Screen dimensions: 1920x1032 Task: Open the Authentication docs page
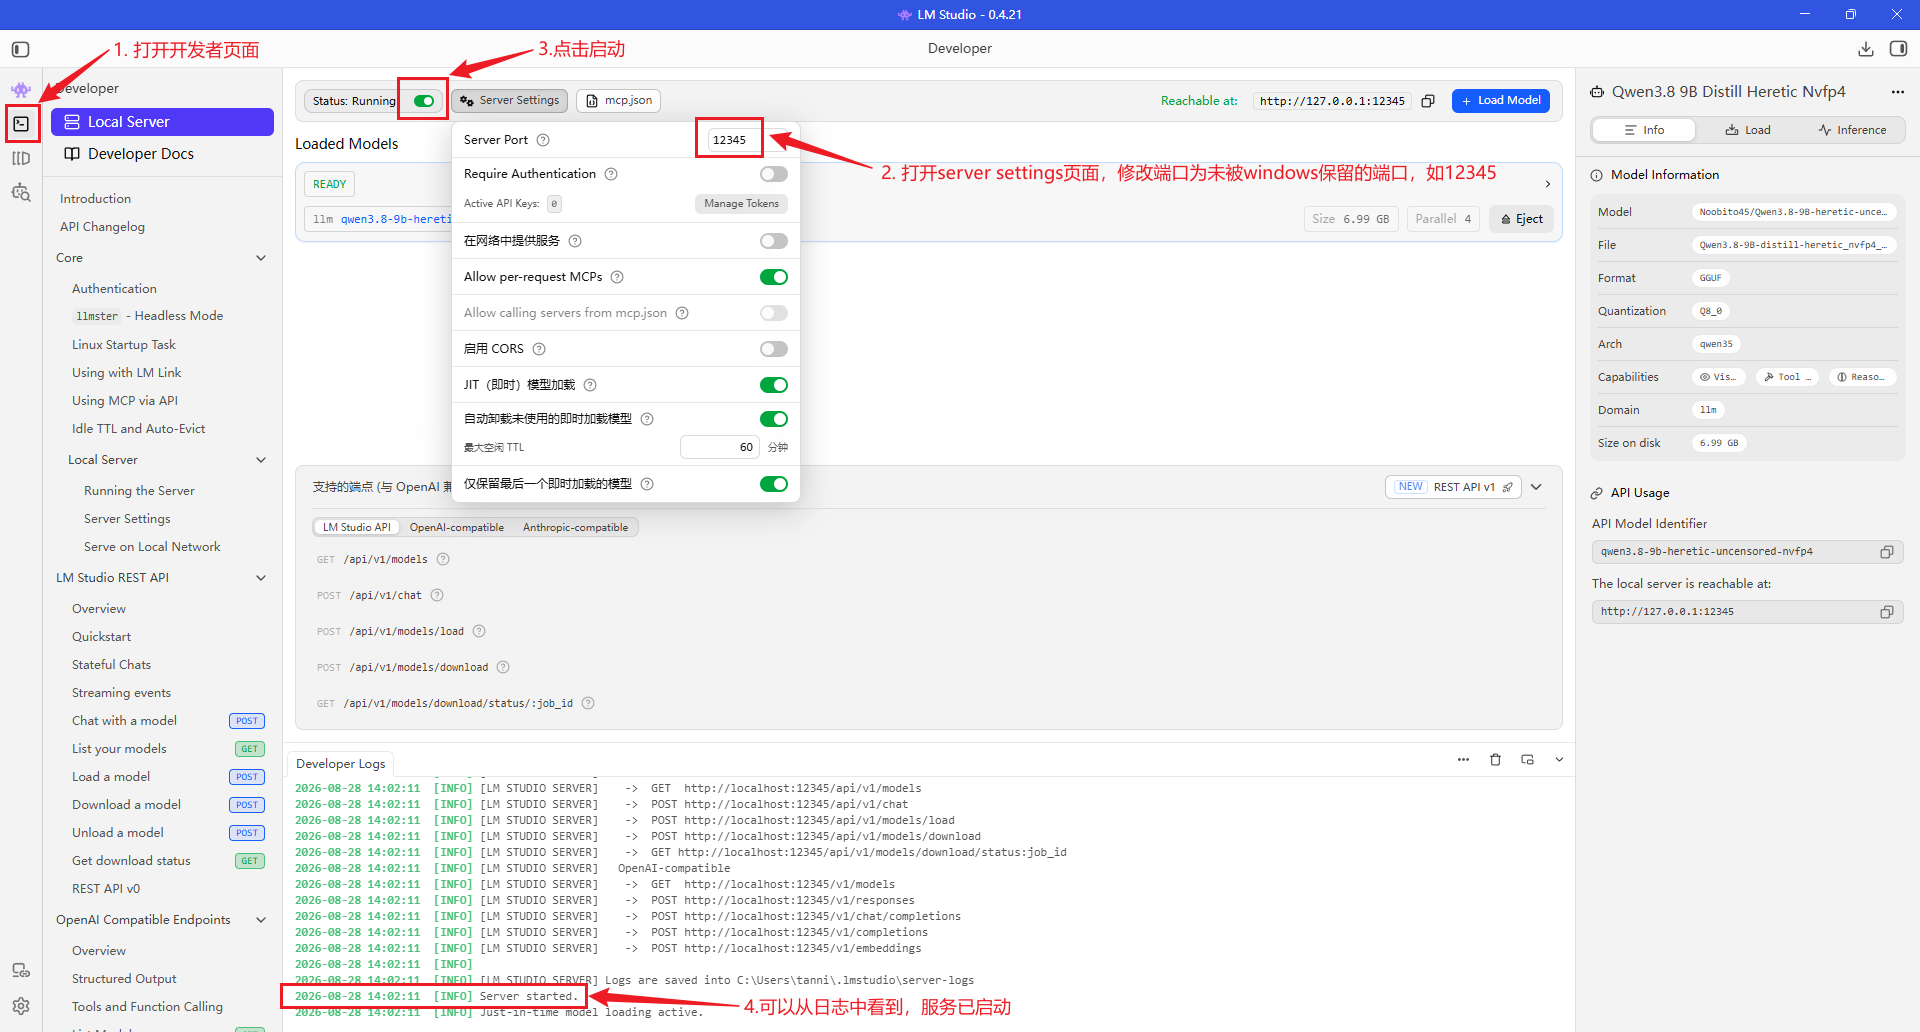coord(114,289)
